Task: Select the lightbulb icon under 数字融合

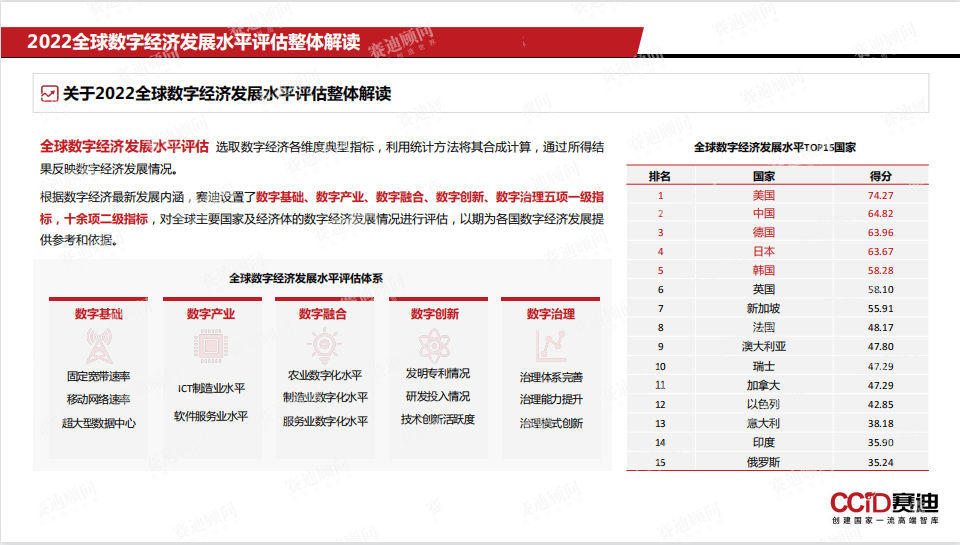Action: 324,345
